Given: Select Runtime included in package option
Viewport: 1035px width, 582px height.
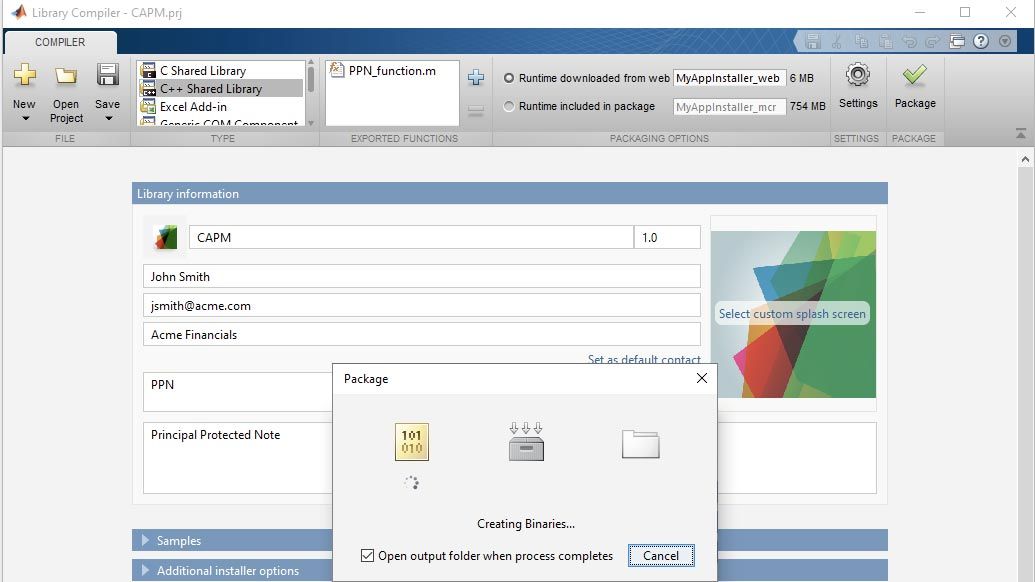Looking at the screenshot, I should point(510,106).
